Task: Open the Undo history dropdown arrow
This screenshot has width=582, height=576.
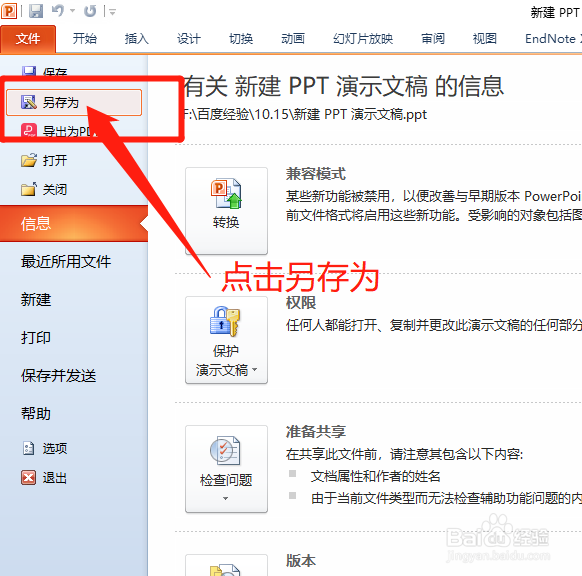Action: tap(72, 11)
